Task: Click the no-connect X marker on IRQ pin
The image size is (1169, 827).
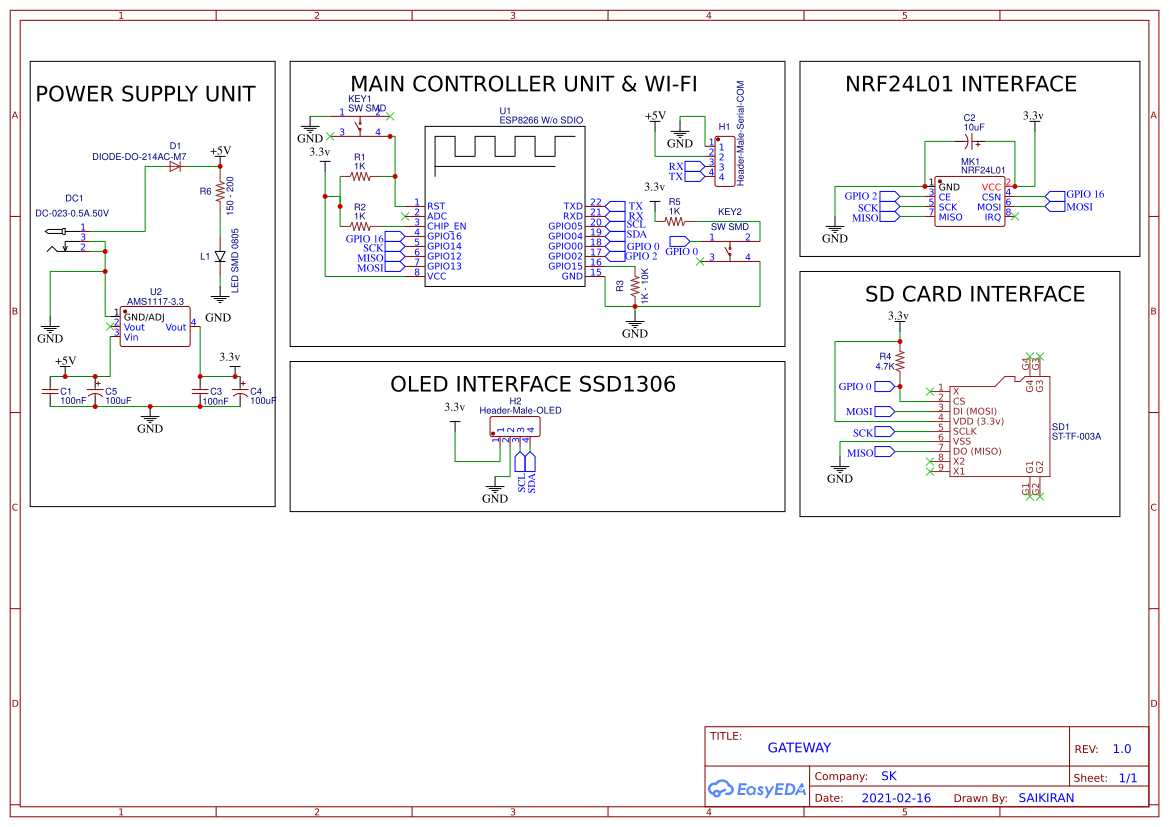Action: [1013, 216]
